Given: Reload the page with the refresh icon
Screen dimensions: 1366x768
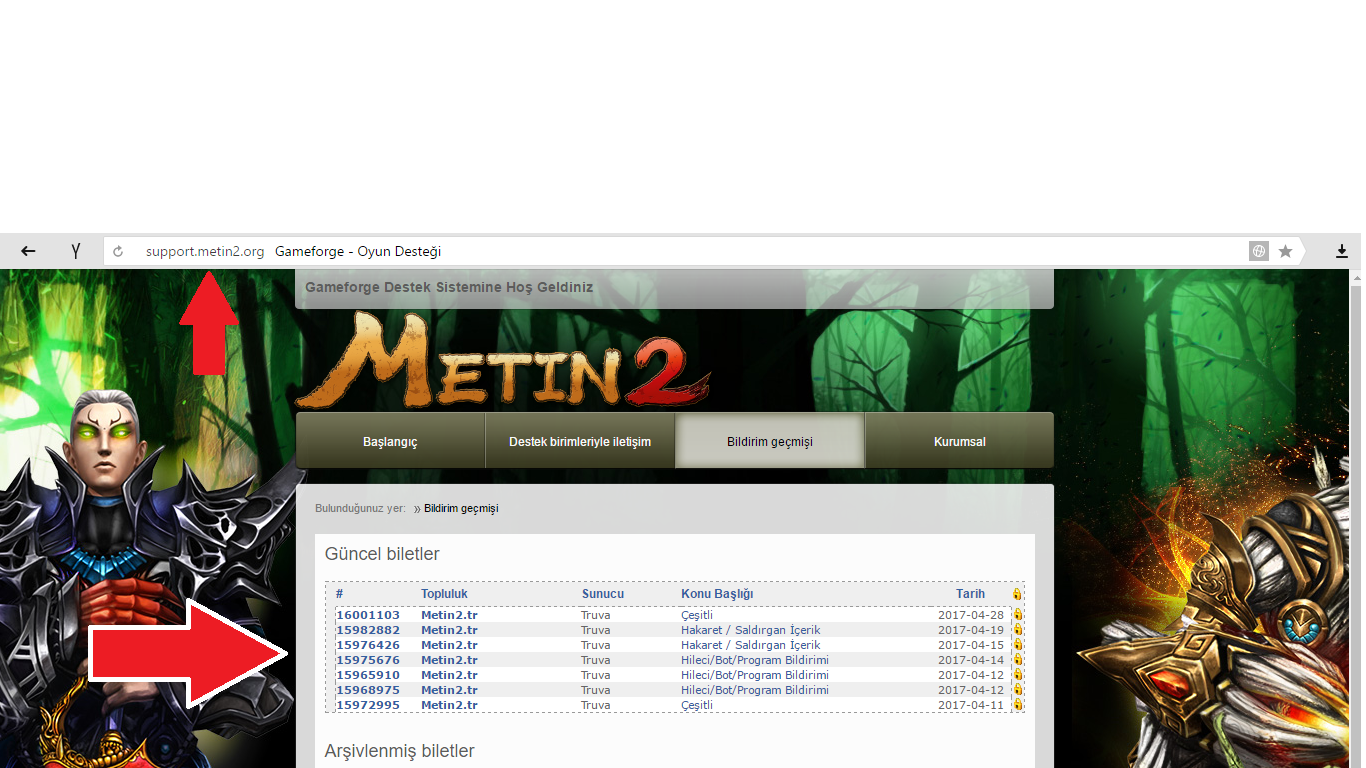Looking at the screenshot, I should click(118, 252).
